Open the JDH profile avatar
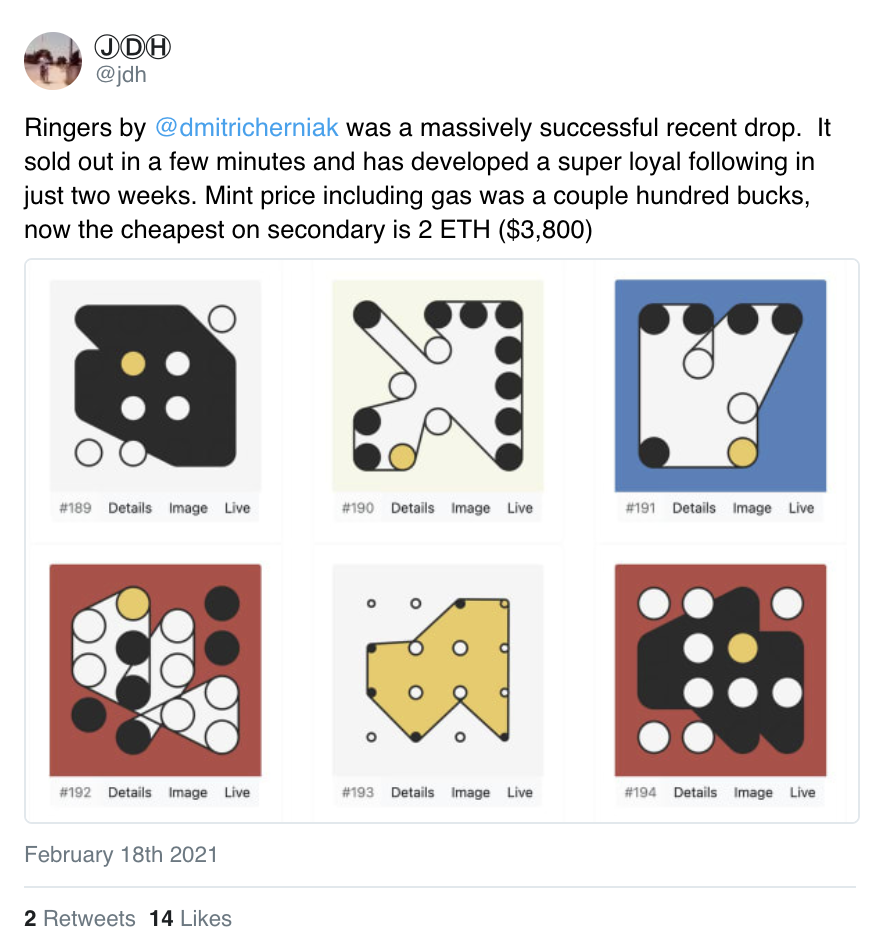Screen dimensions: 878x950 click(x=53, y=61)
